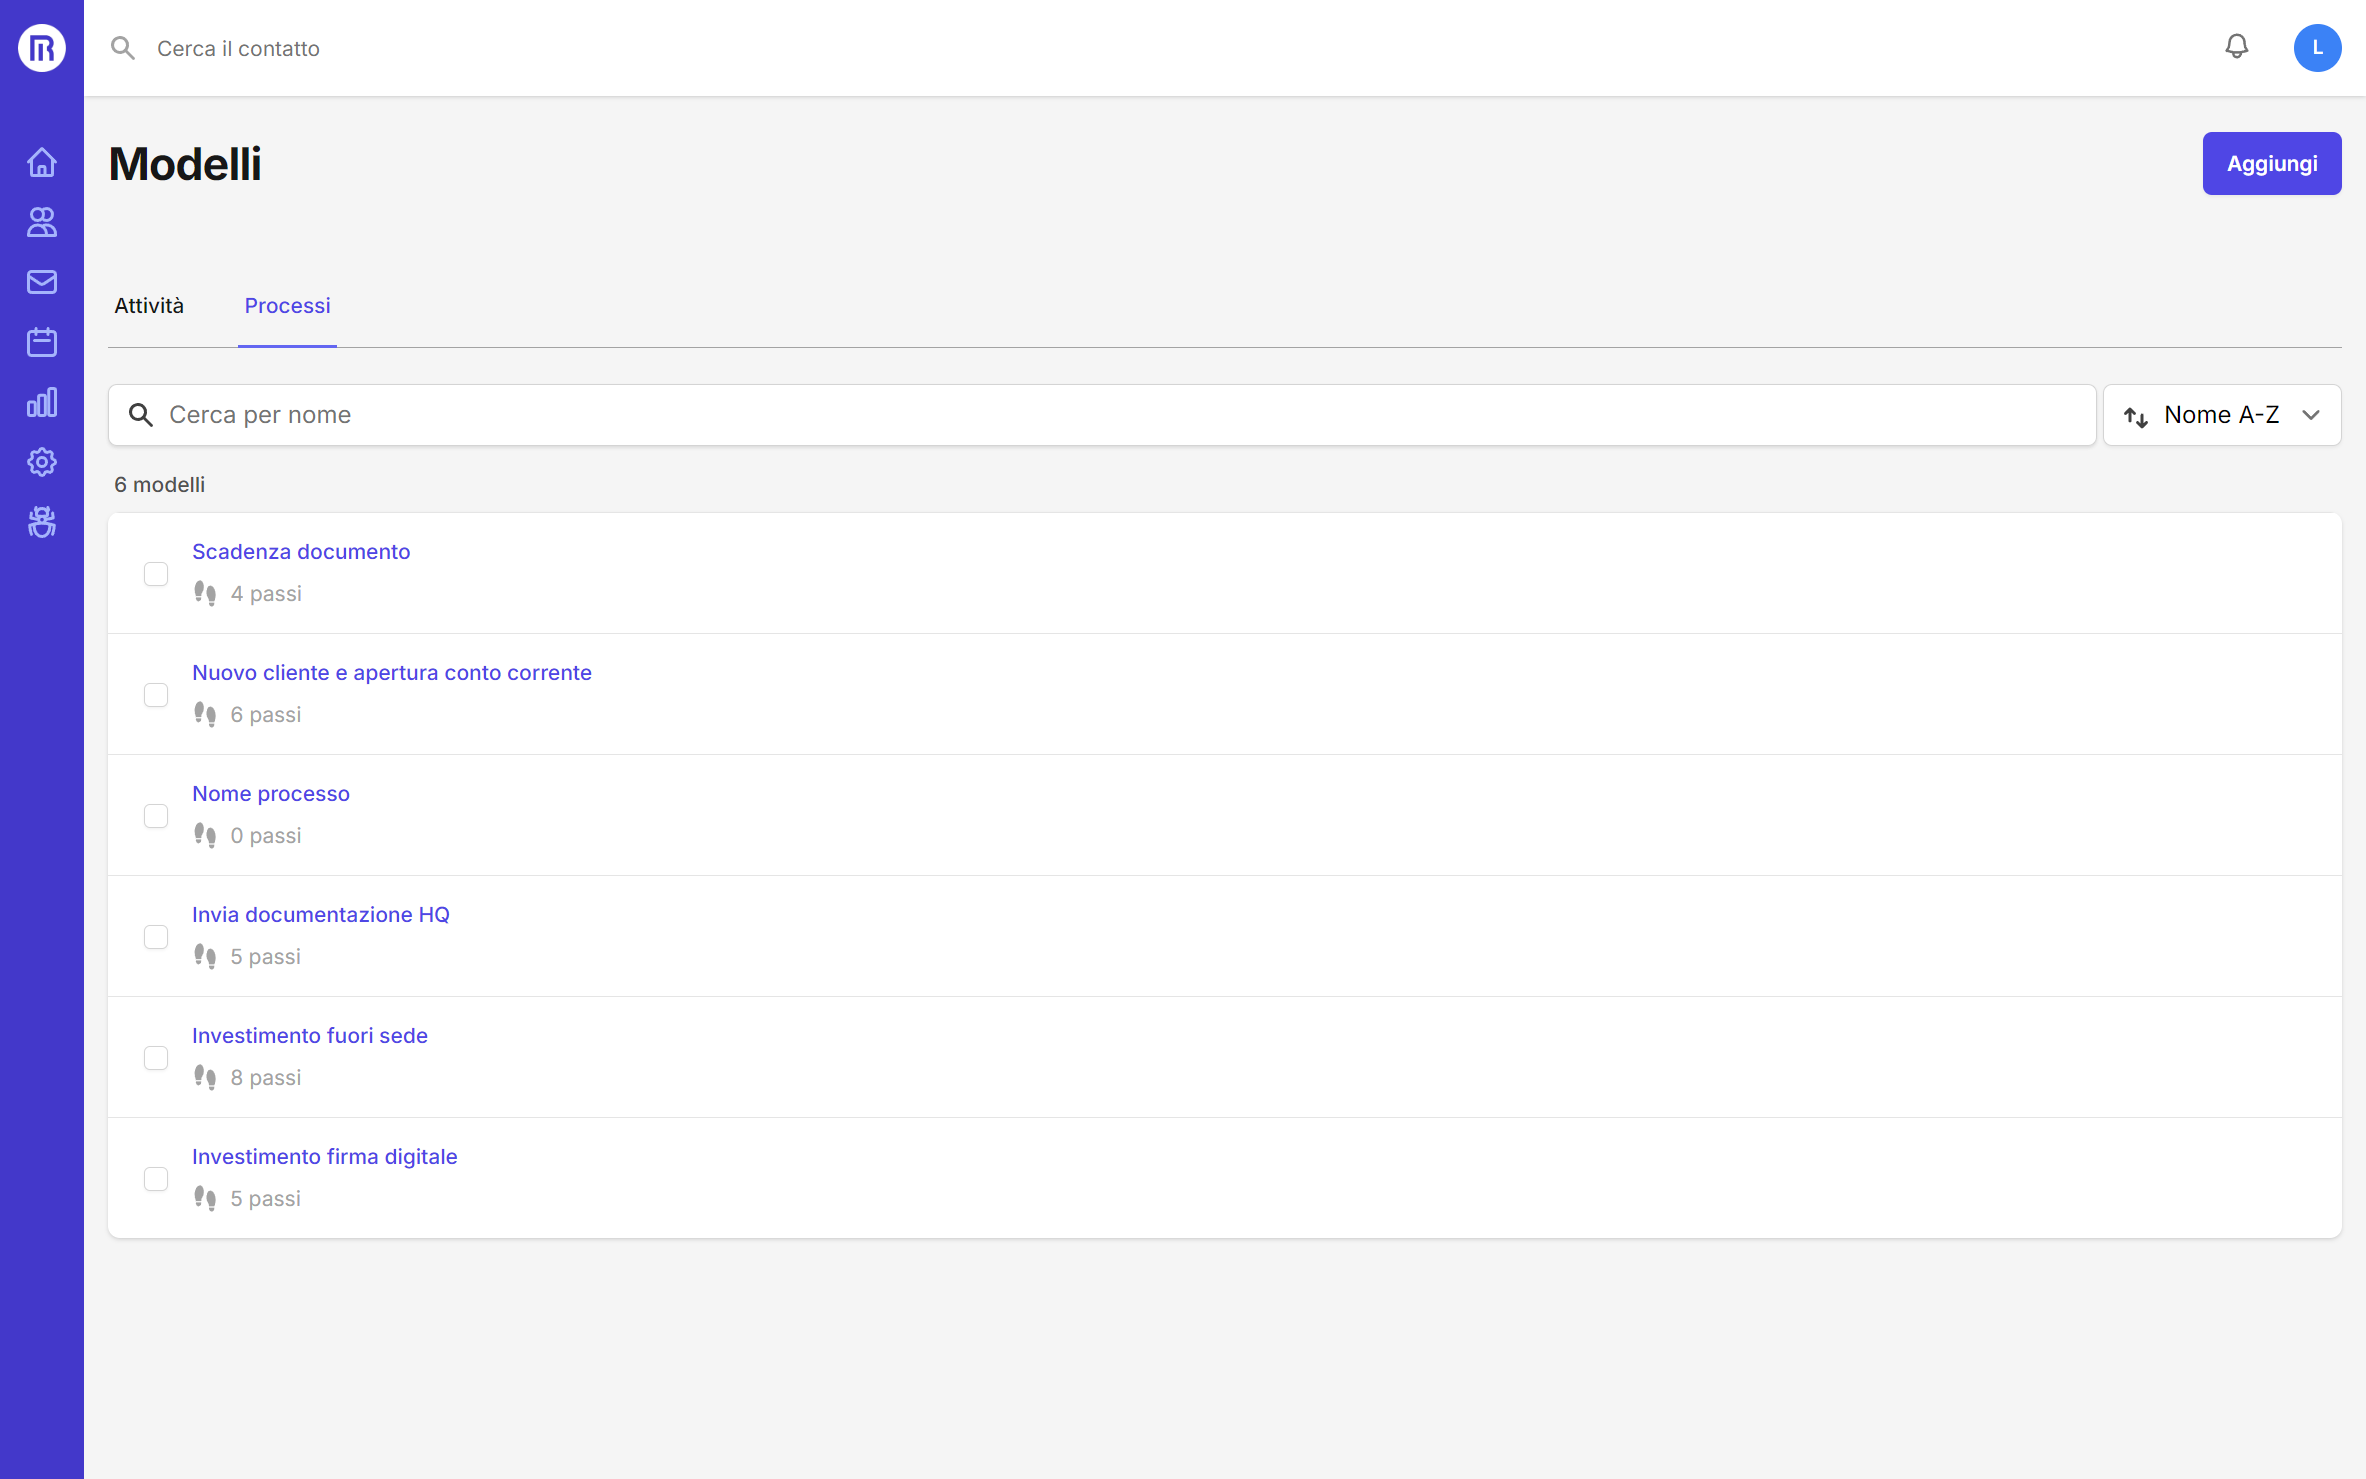Viewport: 2366px width, 1479px height.
Task: Click the app logo at the top left
Action: click(x=41, y=47)
